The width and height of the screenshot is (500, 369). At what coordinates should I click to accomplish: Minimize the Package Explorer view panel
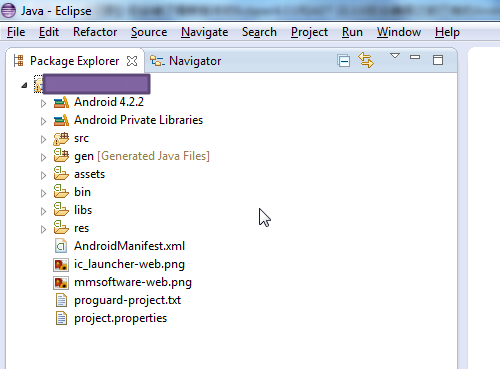point(415,57)
